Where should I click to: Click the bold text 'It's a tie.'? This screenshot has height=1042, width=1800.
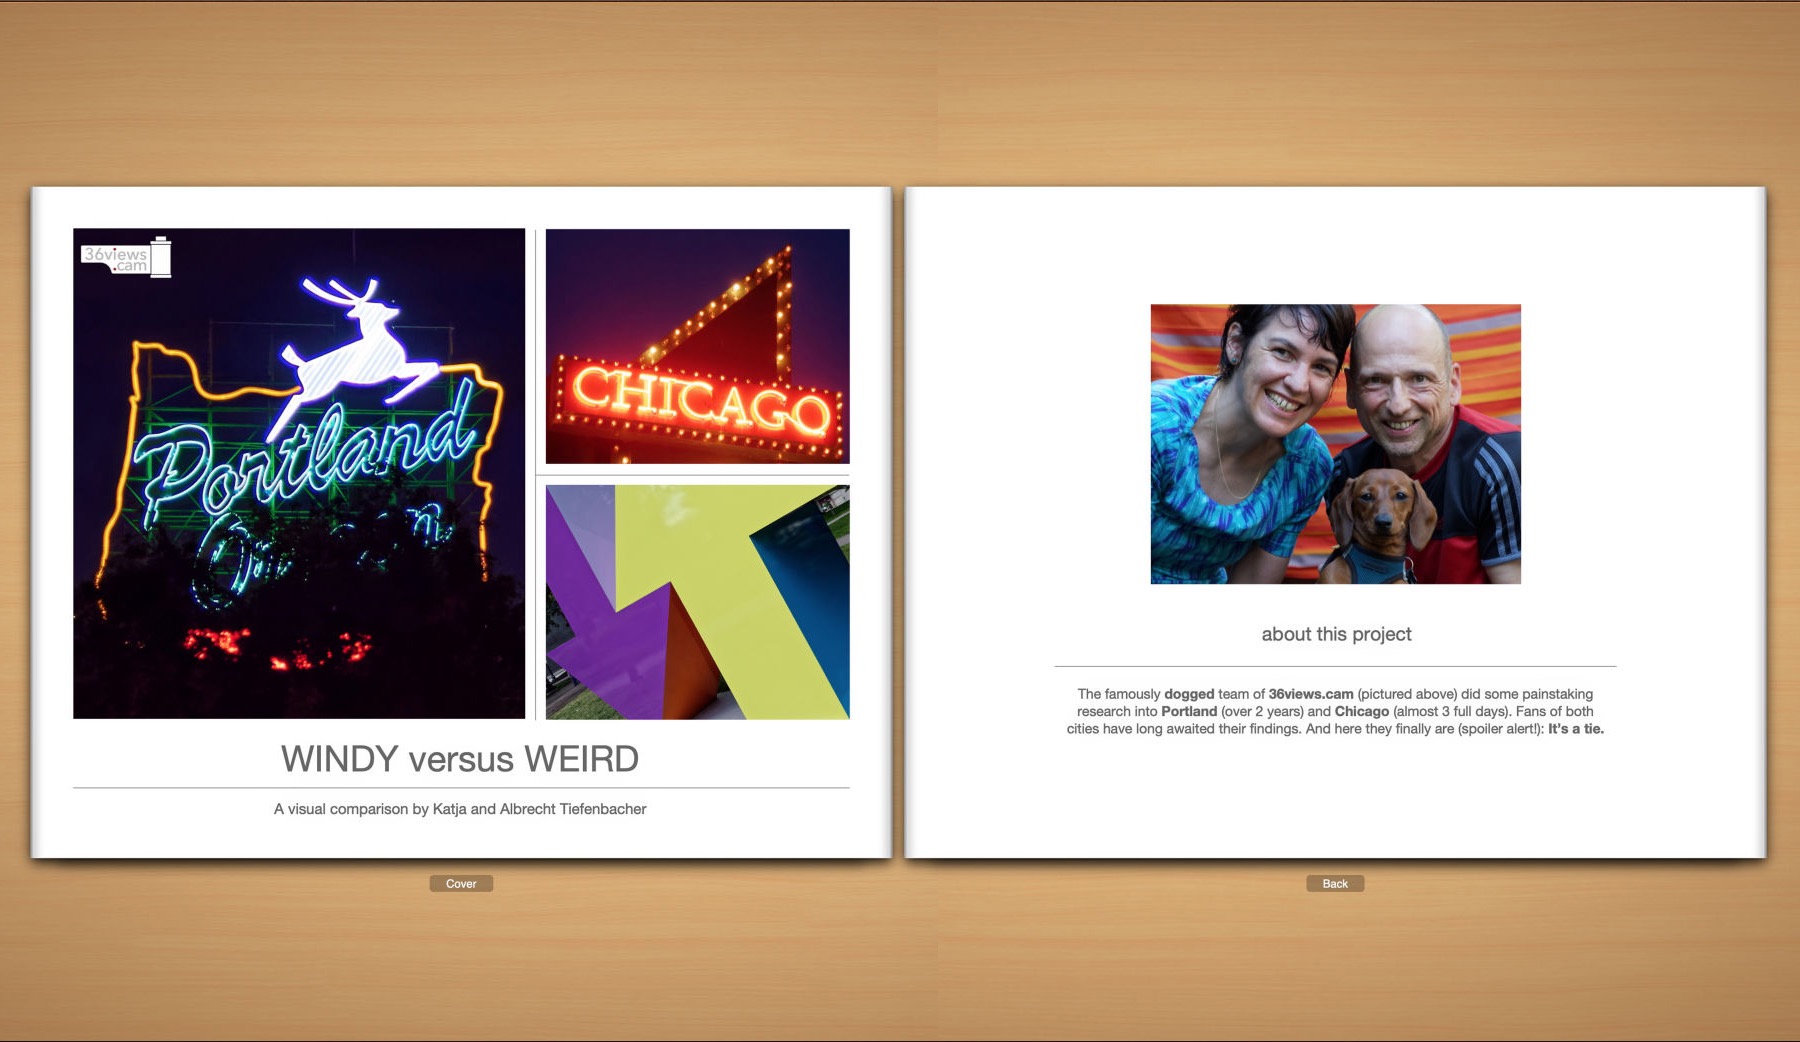(1576, 729)
